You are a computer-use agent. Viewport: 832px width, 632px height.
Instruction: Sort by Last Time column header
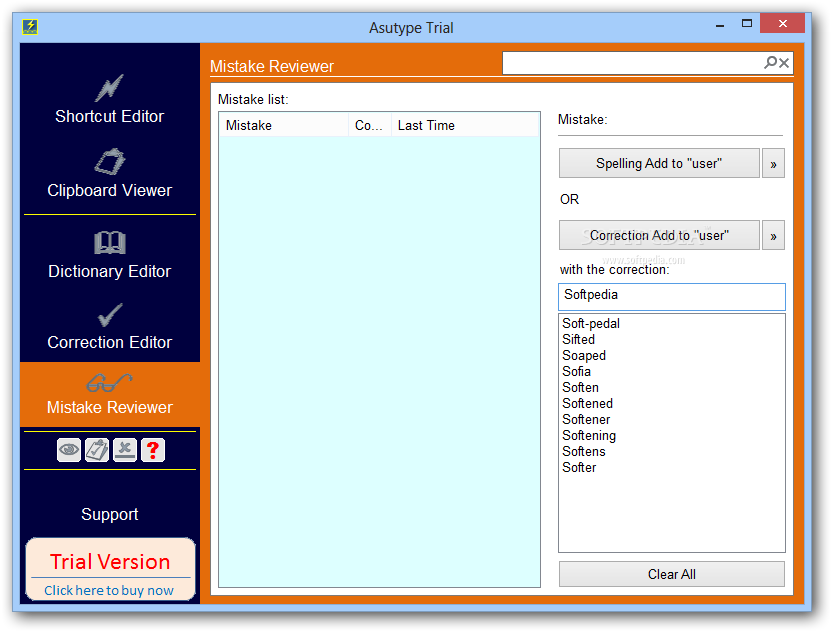pyautogui.click(x=465, y=125)
